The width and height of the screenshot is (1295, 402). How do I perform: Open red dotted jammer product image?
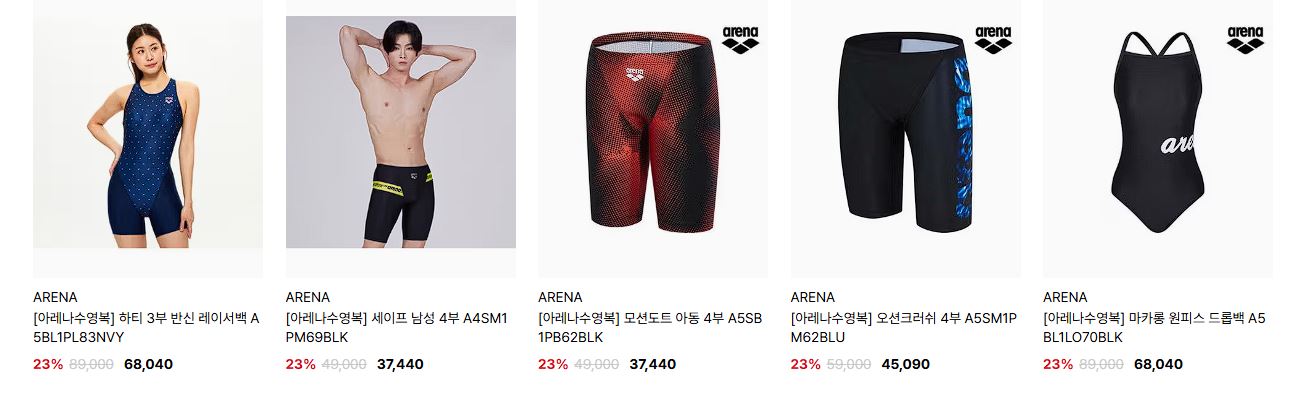coord(653,139)
